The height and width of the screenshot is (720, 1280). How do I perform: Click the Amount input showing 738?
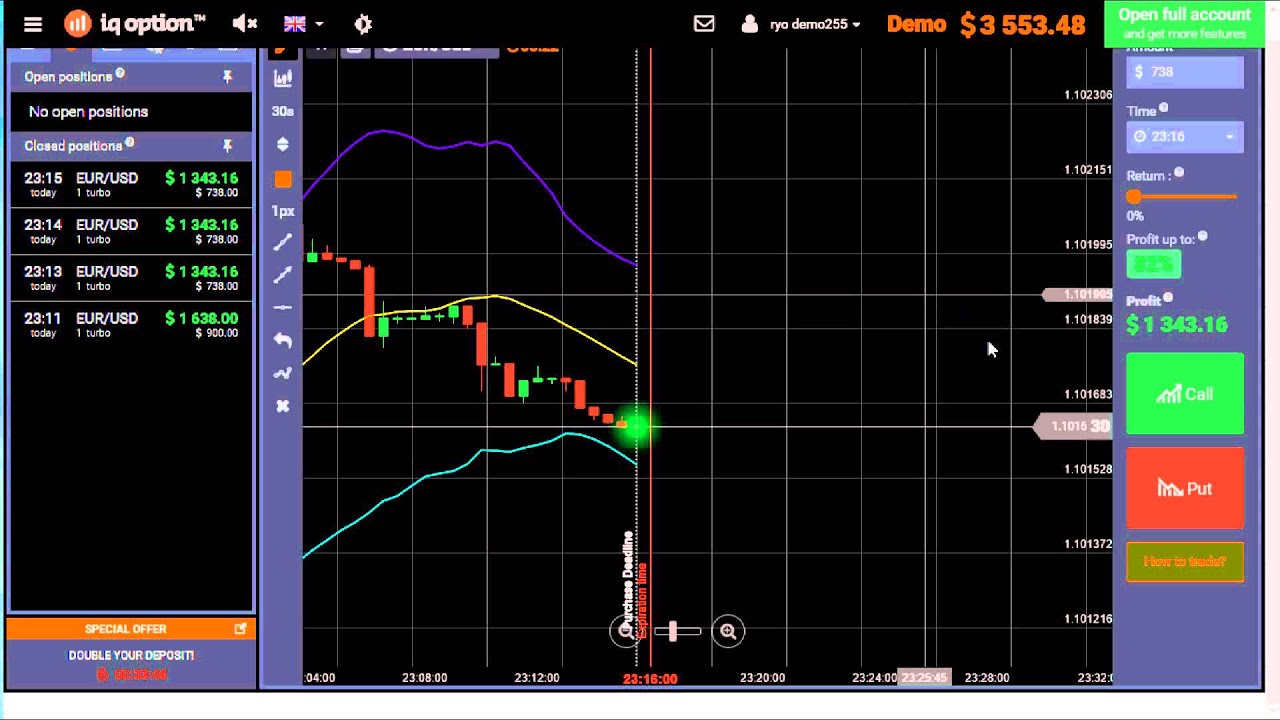(1185, 72)
